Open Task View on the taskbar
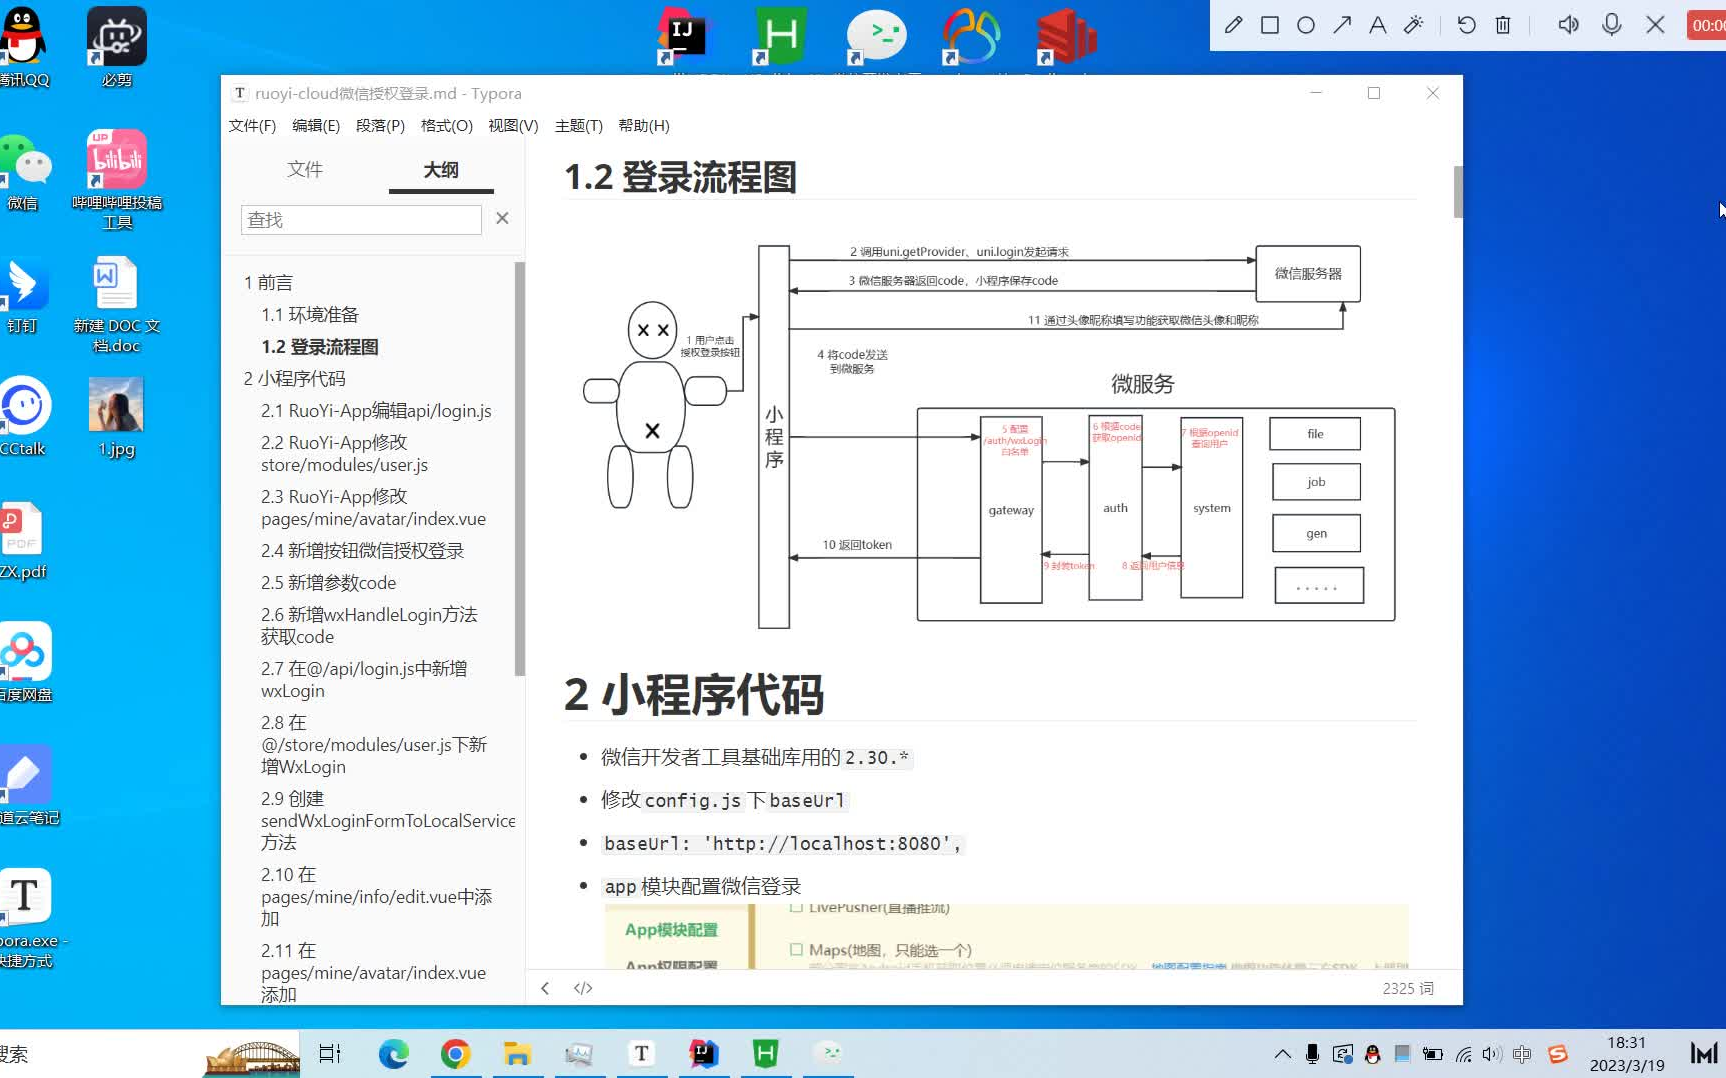1726x1078 pixels. pyautogui.click(x=330, y=1053)
